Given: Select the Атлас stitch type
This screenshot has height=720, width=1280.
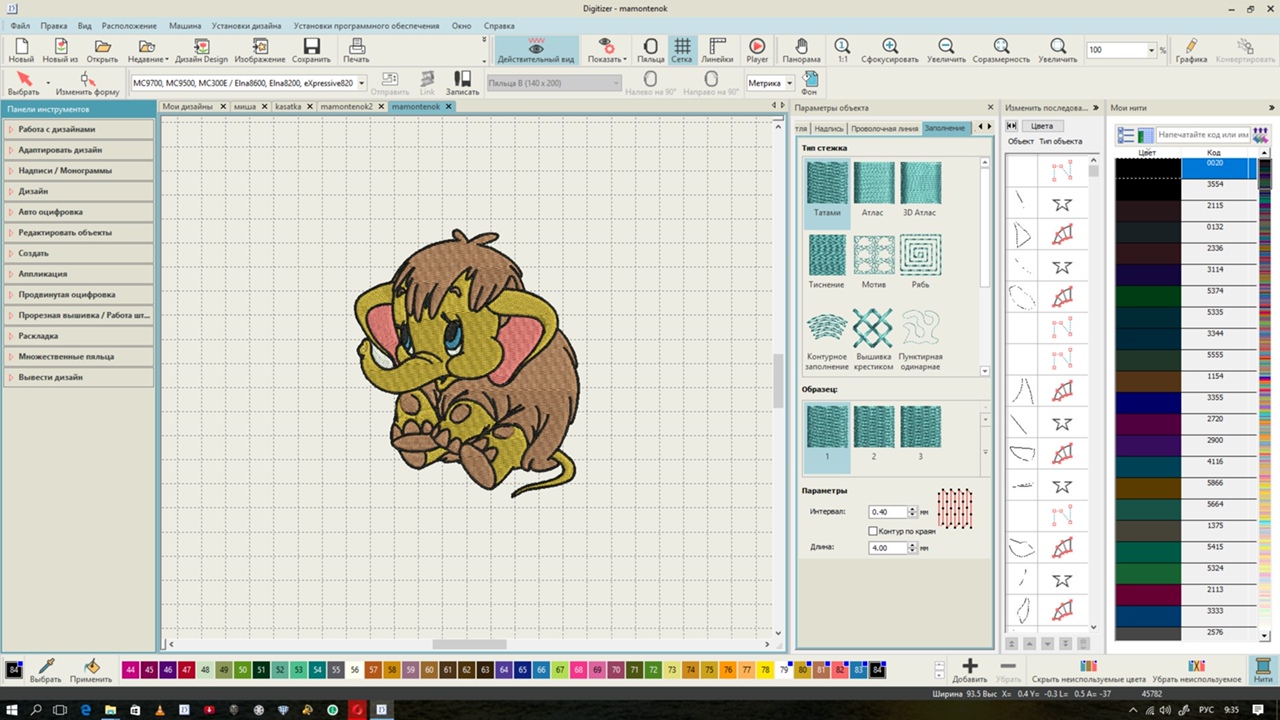Looking at the screenshot, I should point(873,190).
